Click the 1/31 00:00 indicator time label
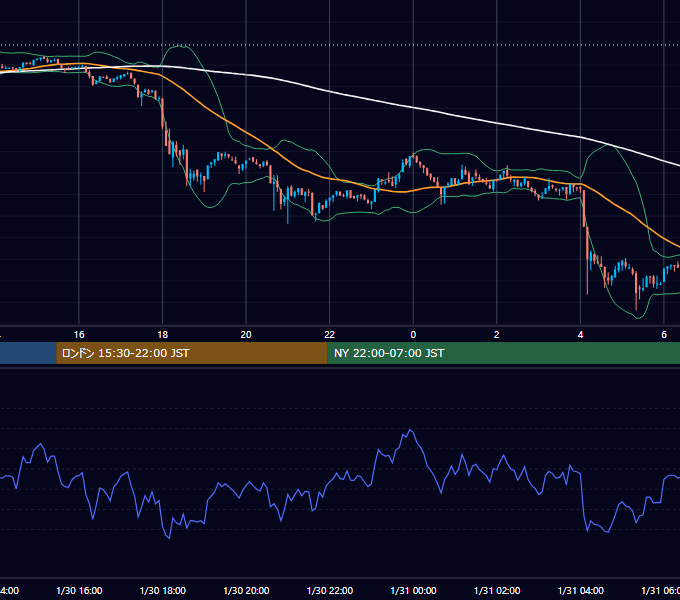 413,590
